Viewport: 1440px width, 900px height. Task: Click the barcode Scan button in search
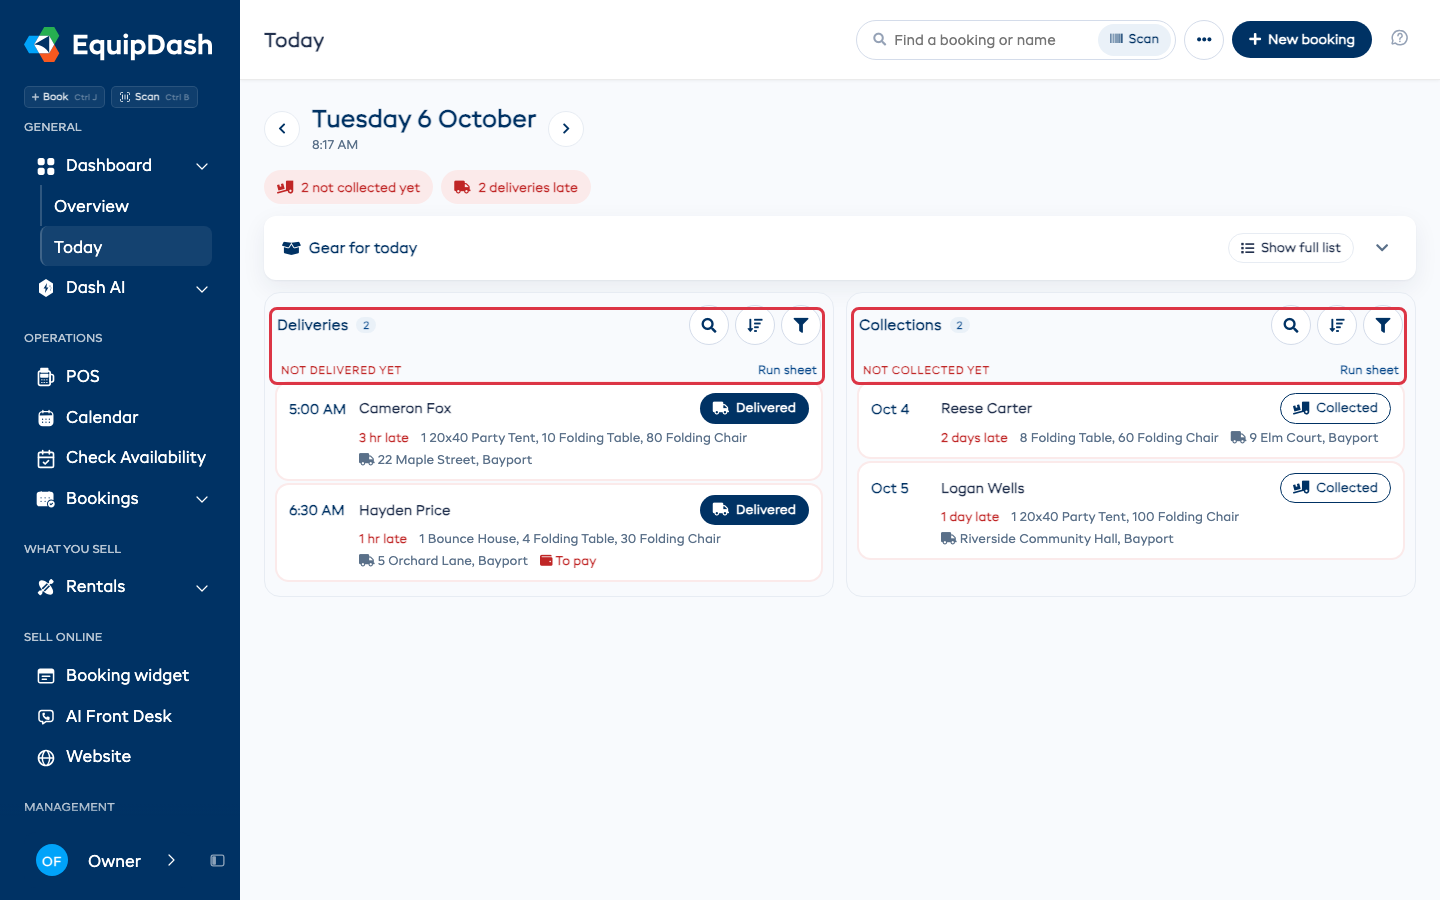click(1134, 39)
